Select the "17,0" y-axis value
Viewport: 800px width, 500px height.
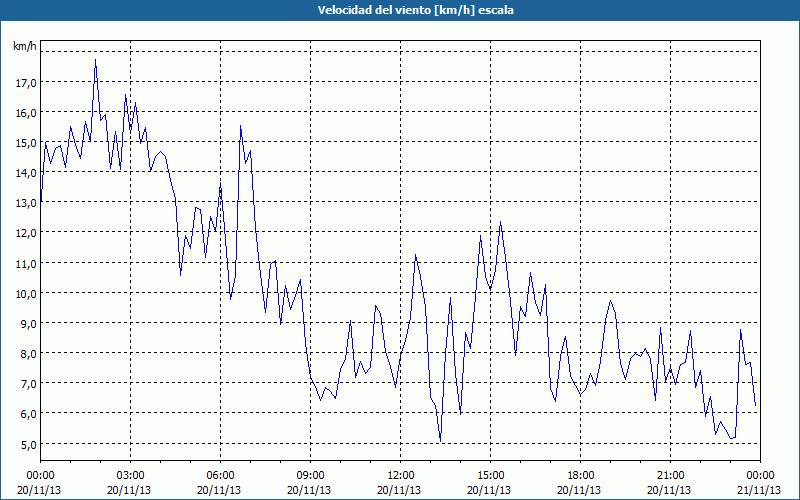click(x=26, y=83)
